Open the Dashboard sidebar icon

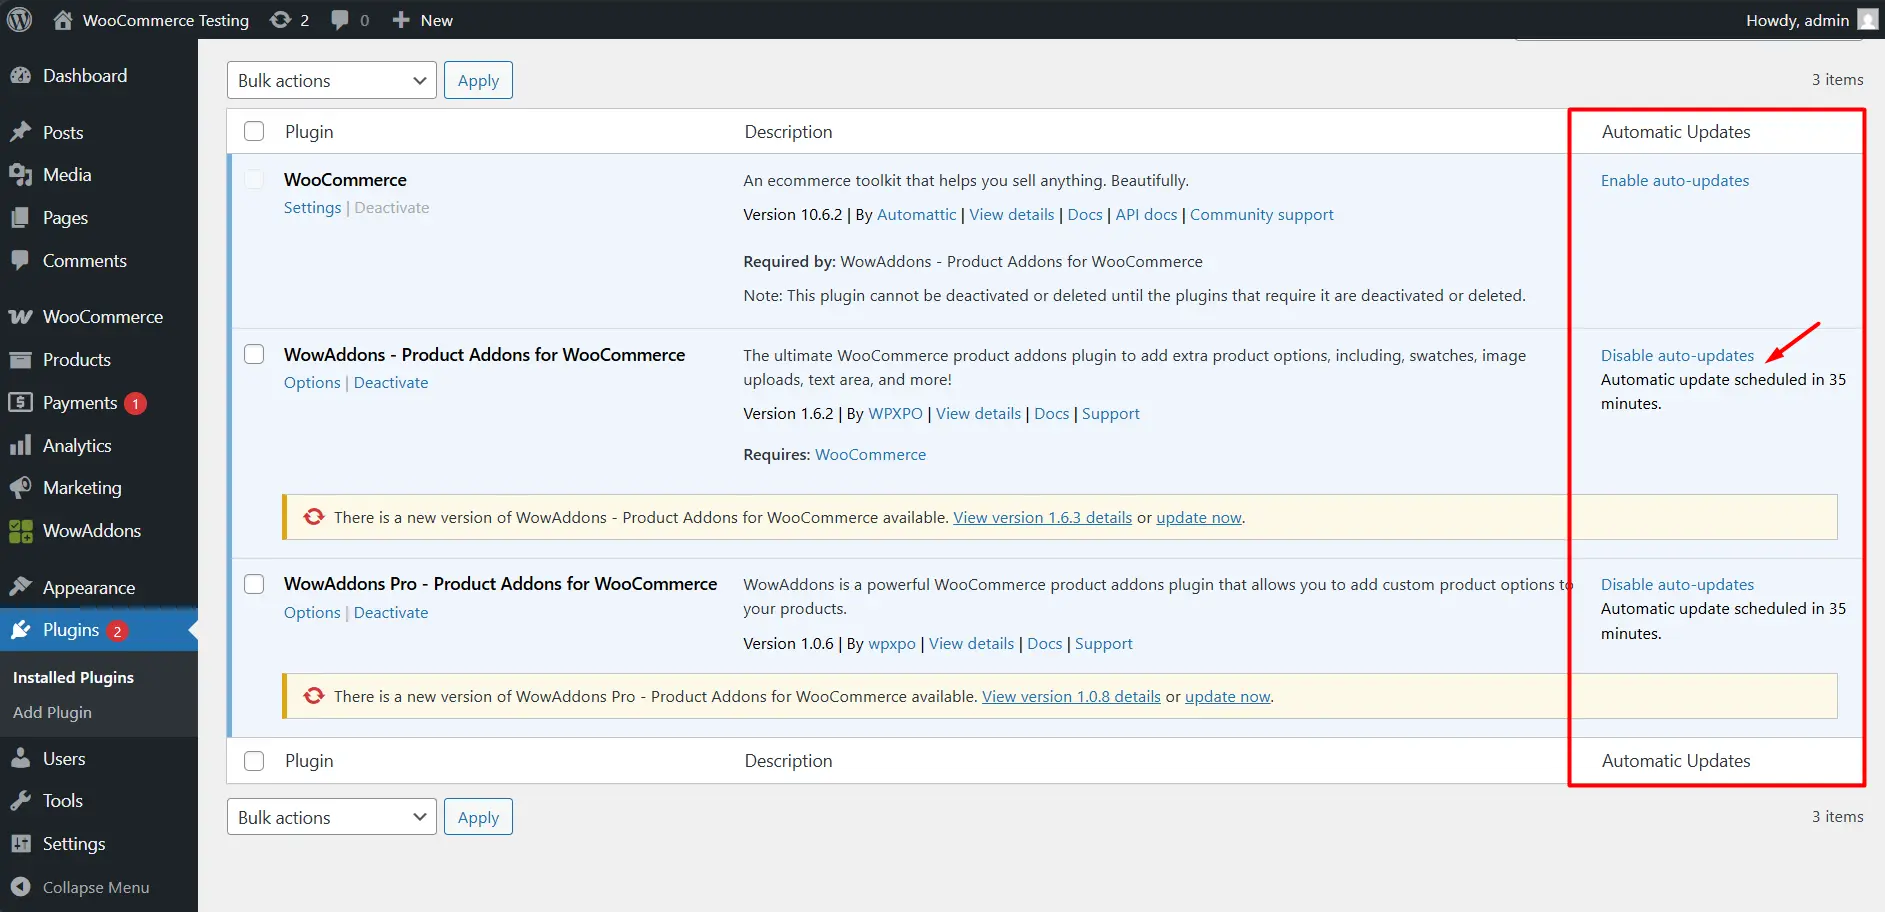tap(20, 76)
